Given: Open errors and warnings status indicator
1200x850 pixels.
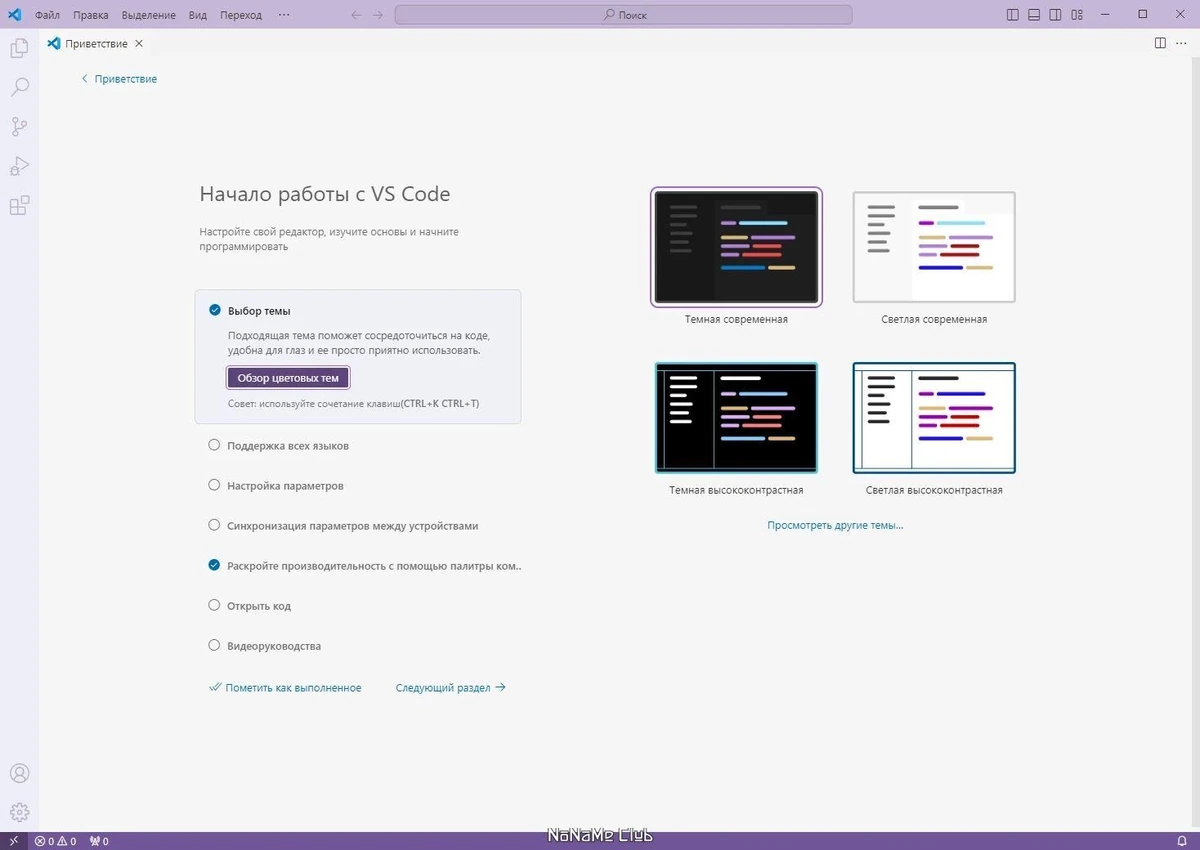Looking at the screenshot, I should 56,841.
